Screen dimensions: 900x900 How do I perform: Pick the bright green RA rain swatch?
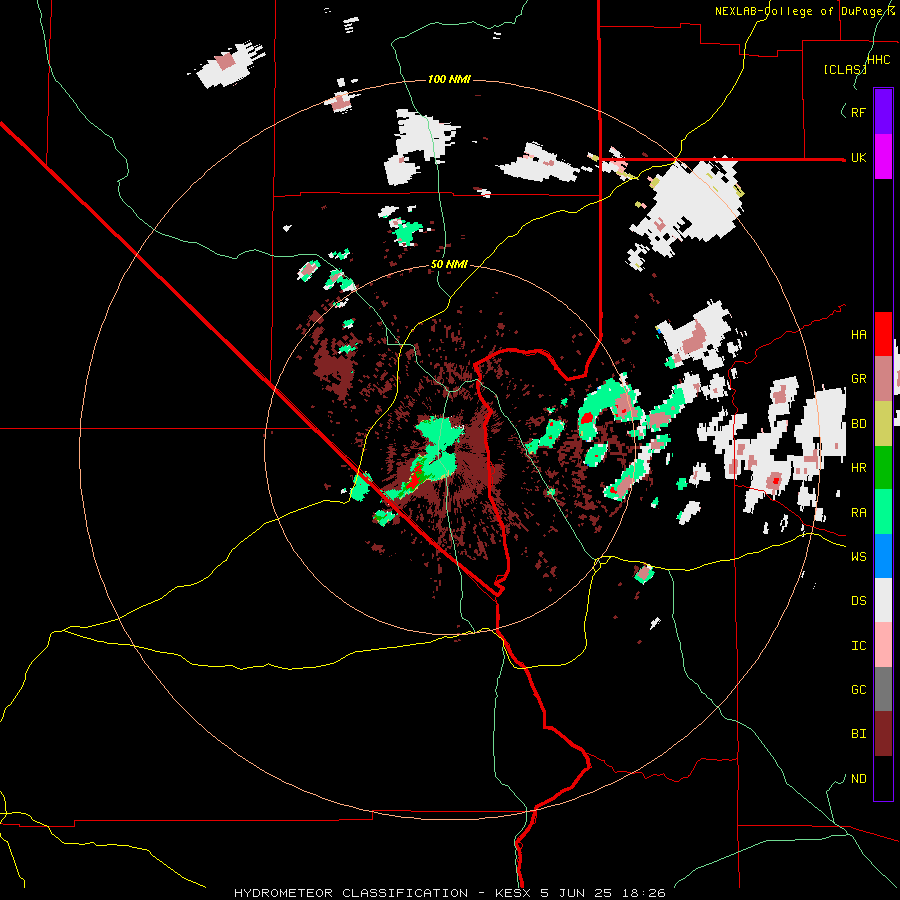tap(883, 512)
